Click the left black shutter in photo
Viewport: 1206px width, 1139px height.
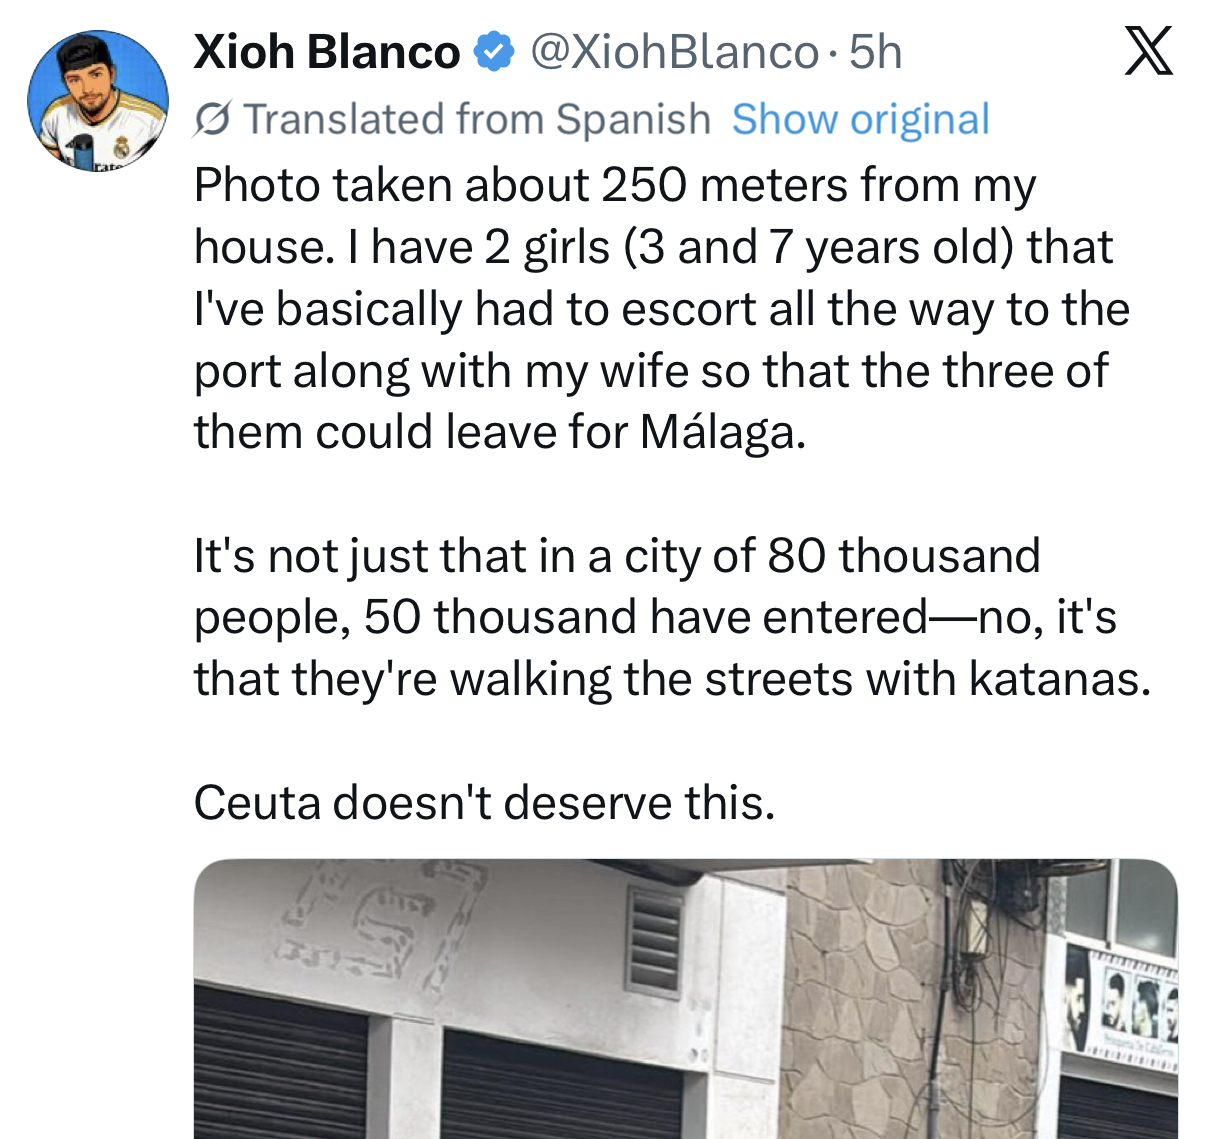[x=280, y=1062]
